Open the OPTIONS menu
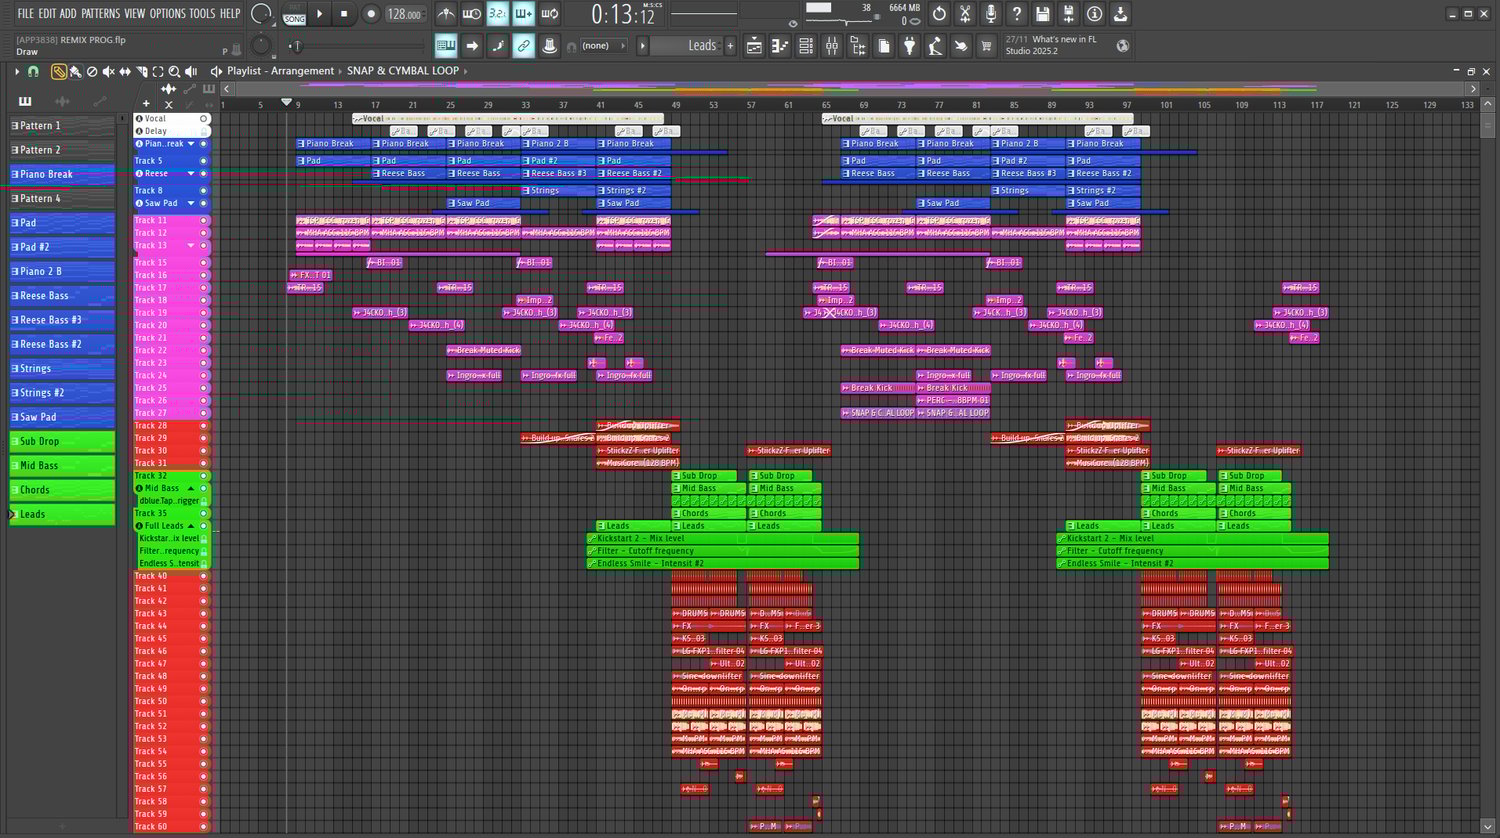Screen dimensions: 1500x838 [168, 14]
